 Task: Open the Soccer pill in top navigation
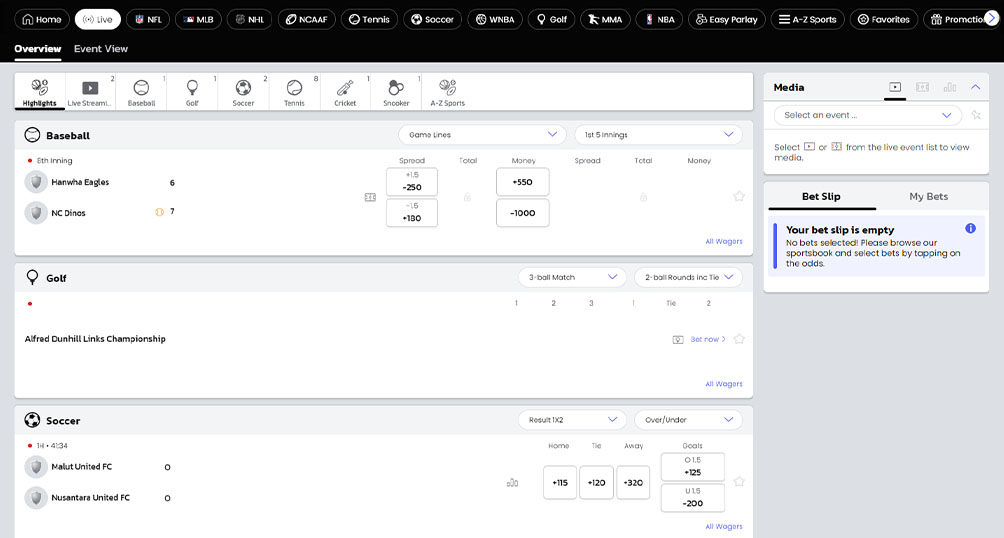click(x=432, y=19)
